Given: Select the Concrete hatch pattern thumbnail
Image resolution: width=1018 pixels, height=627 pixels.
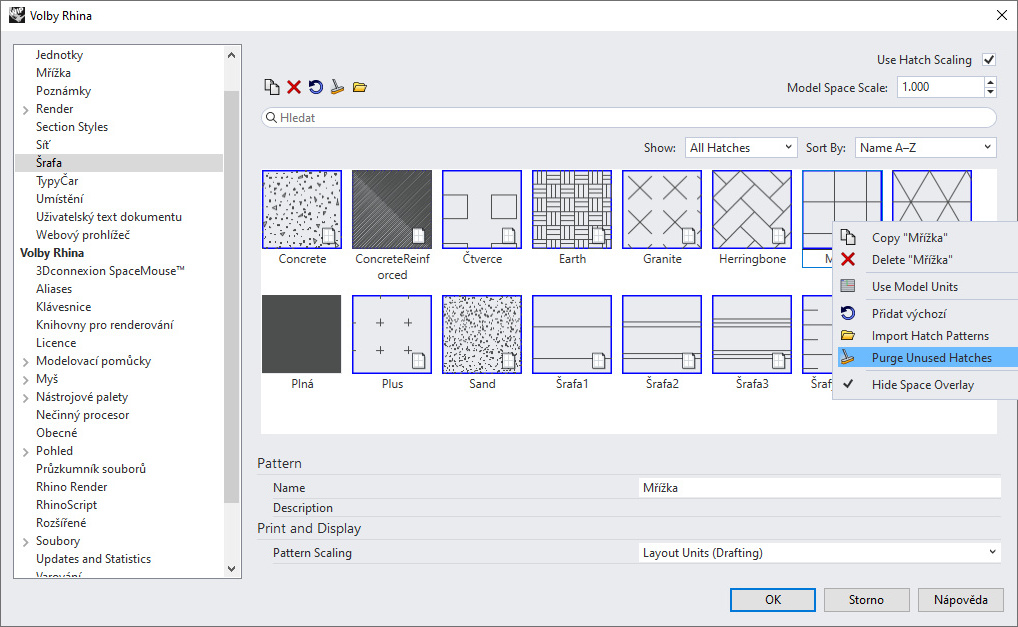Looking at the screenshot, I should coord(302,209).
